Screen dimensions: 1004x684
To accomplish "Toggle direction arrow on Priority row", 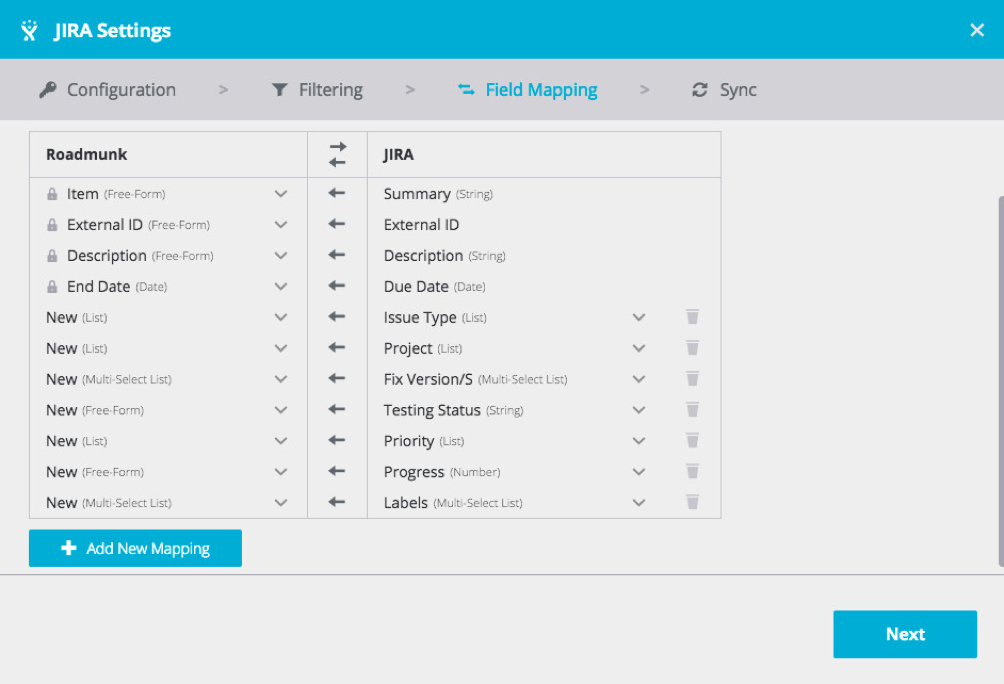I will [x=337, y=441].
